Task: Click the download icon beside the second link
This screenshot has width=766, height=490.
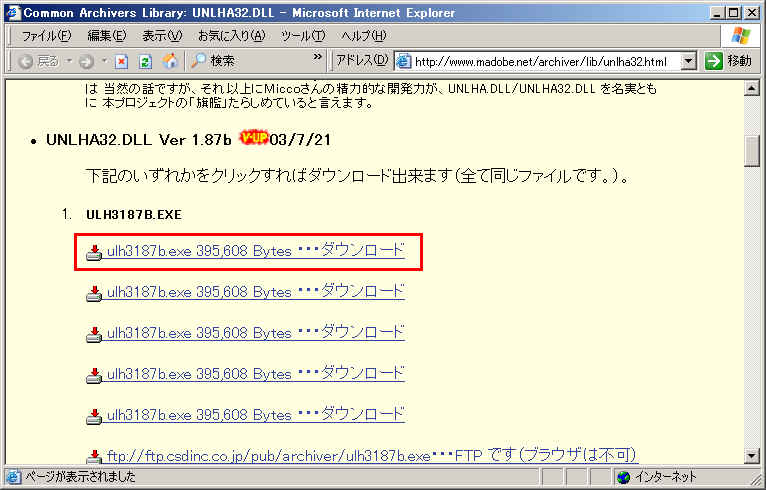Action: coord(94,294)
